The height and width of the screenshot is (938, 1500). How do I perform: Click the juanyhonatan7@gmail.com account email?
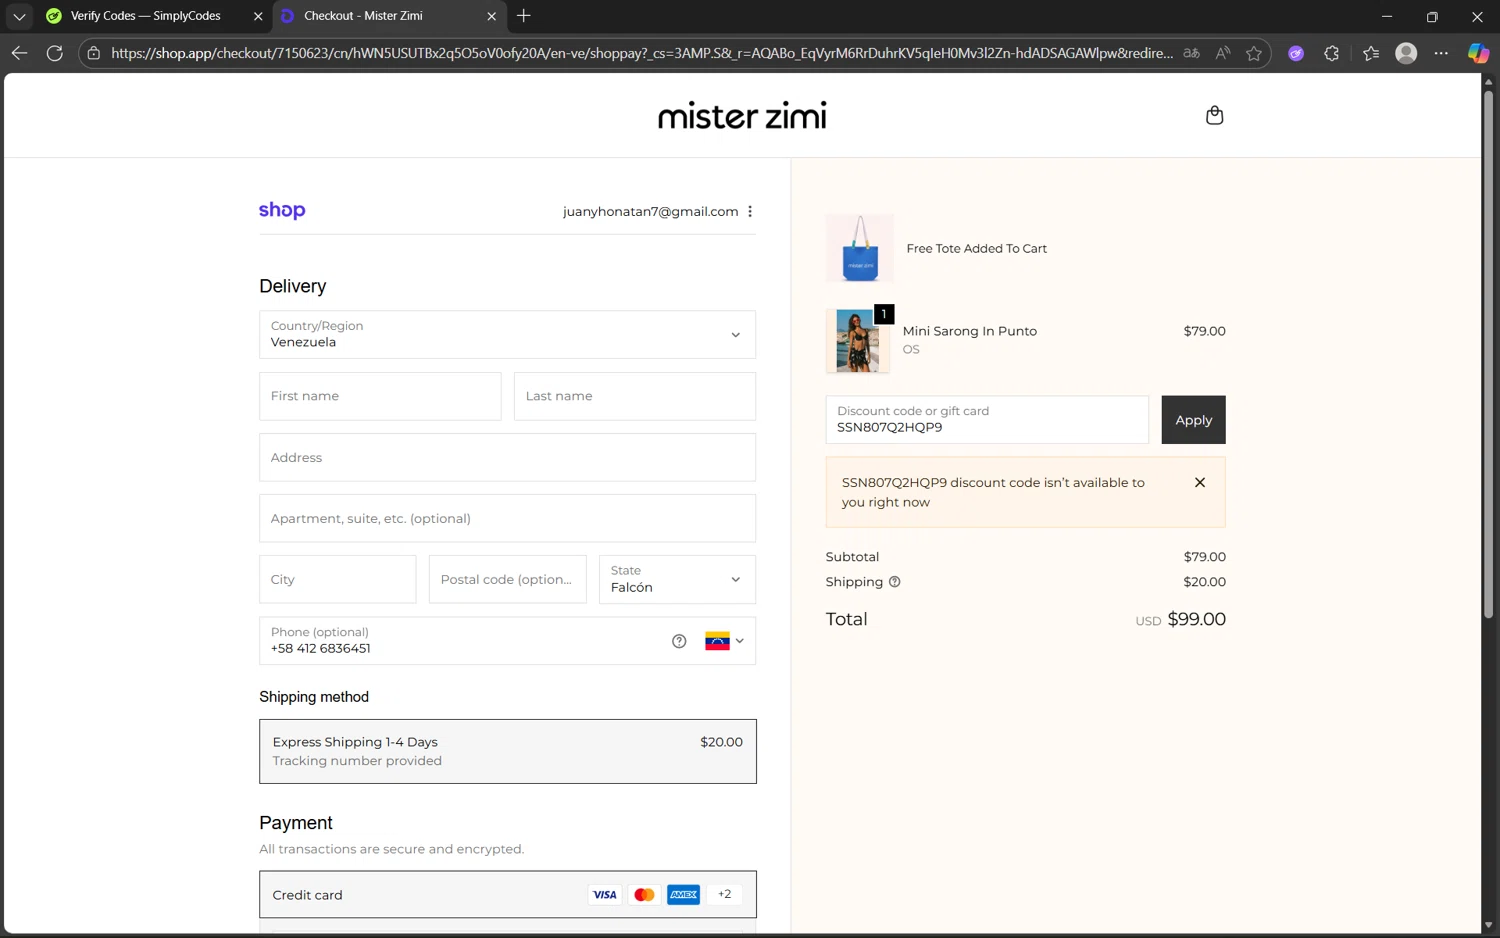(x=650, y=211)
